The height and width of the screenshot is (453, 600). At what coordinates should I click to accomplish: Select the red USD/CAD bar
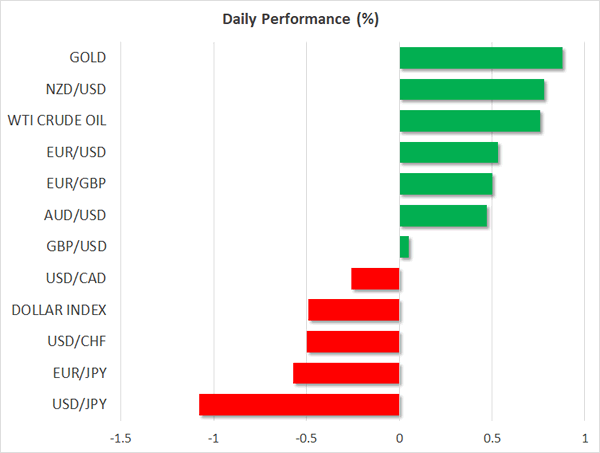(376, 278)
